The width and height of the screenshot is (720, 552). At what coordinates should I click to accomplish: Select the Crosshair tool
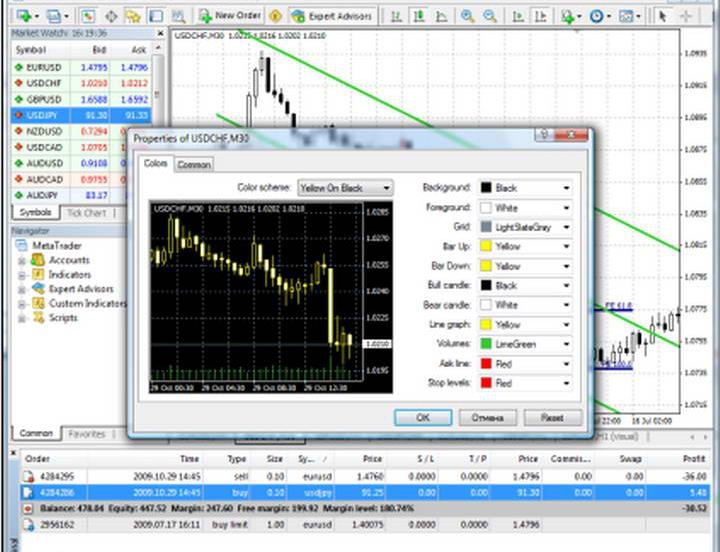[x=686, y=17]
